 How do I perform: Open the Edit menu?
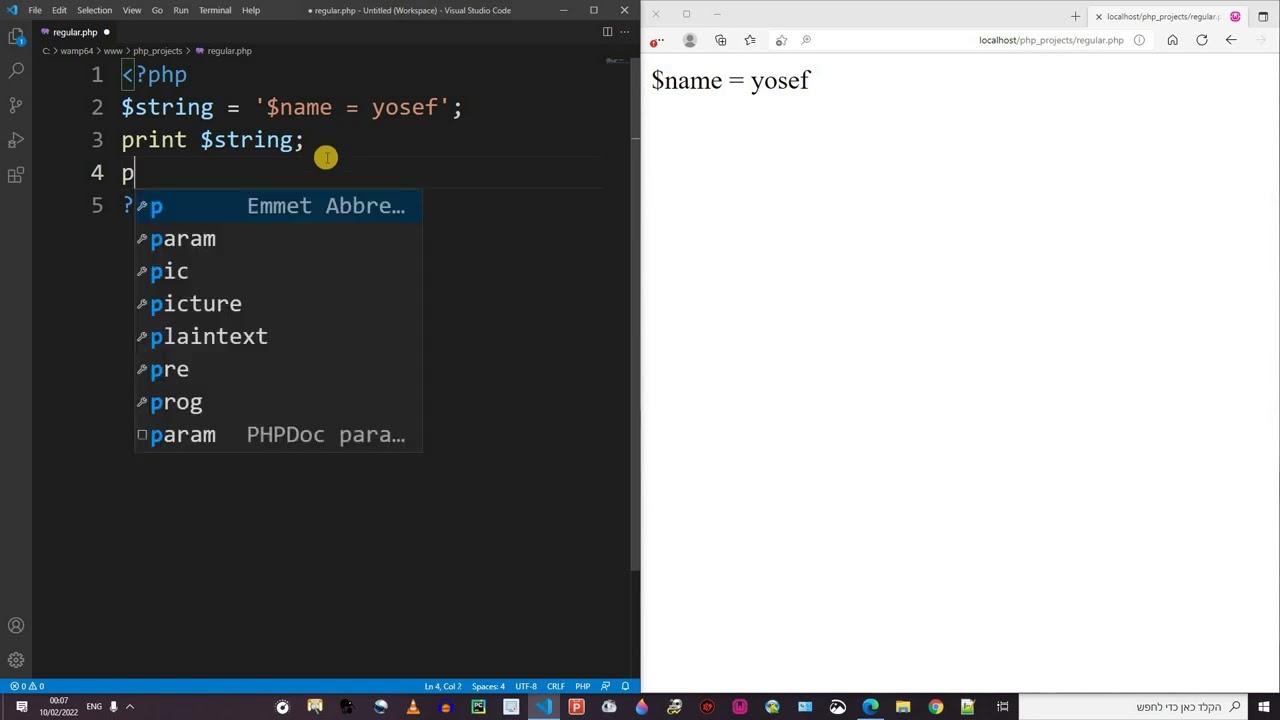[59, 10]
